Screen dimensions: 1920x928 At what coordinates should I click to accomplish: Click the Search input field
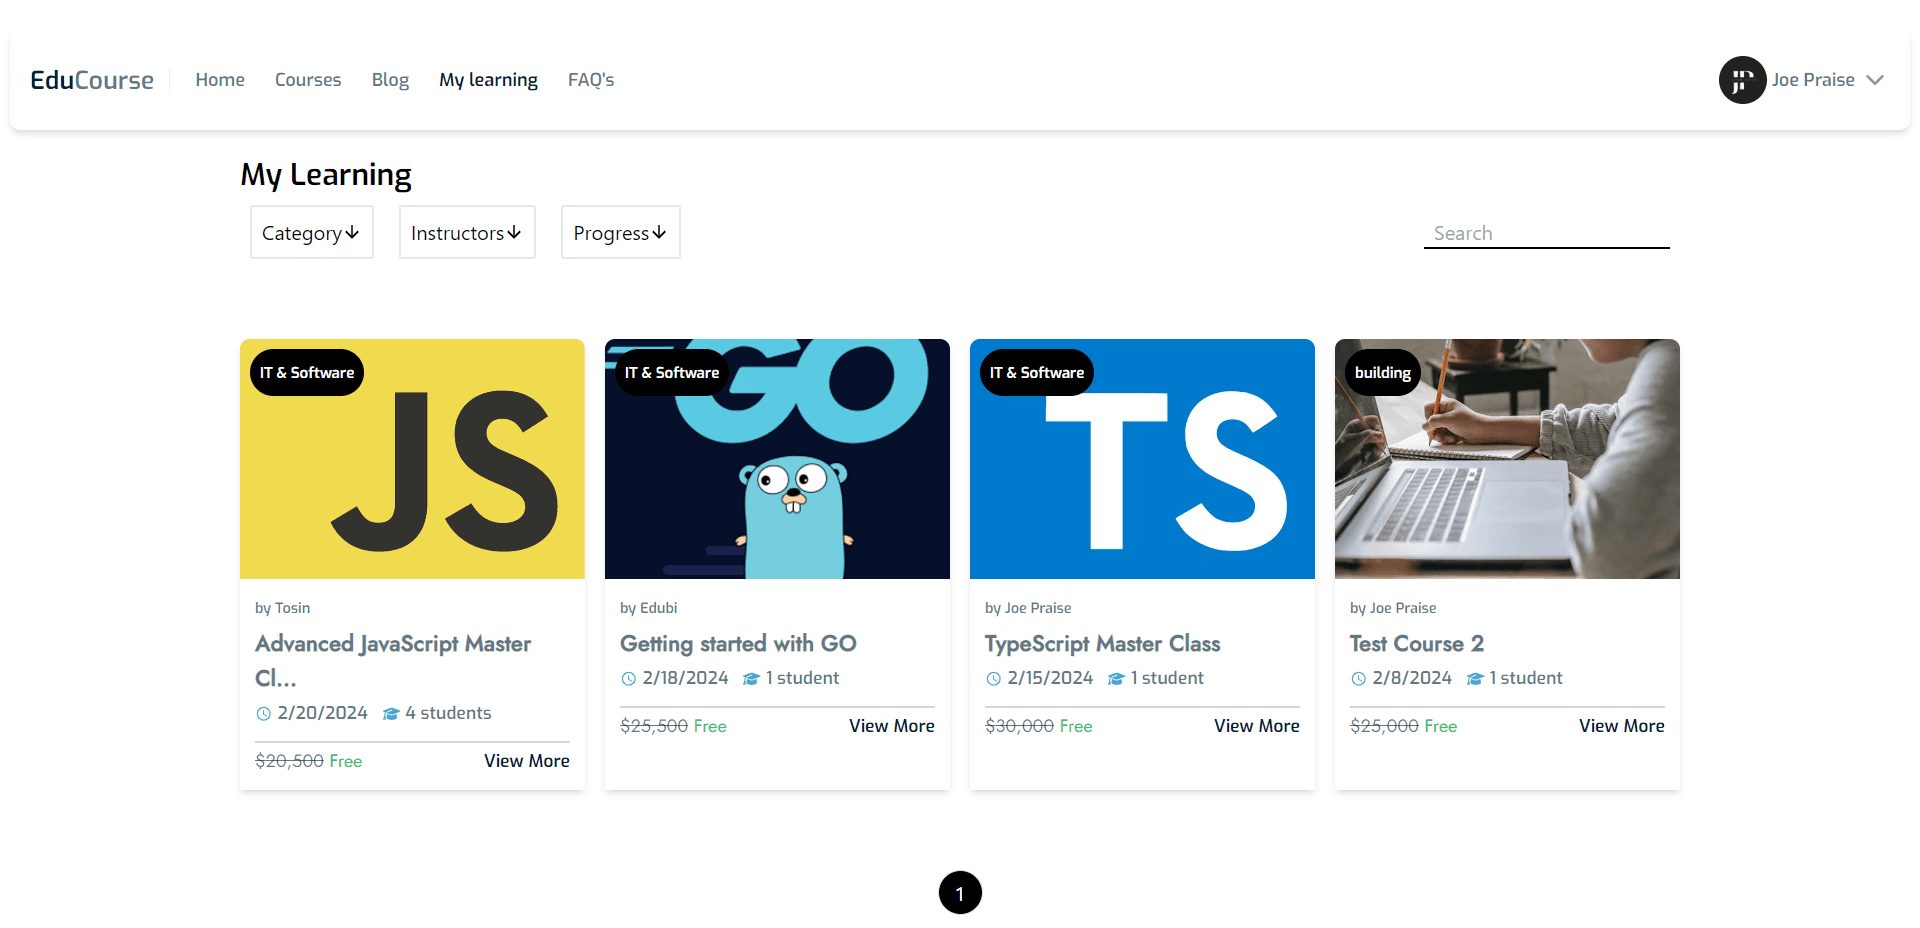pyautogui.click(x=1546, y=233)
